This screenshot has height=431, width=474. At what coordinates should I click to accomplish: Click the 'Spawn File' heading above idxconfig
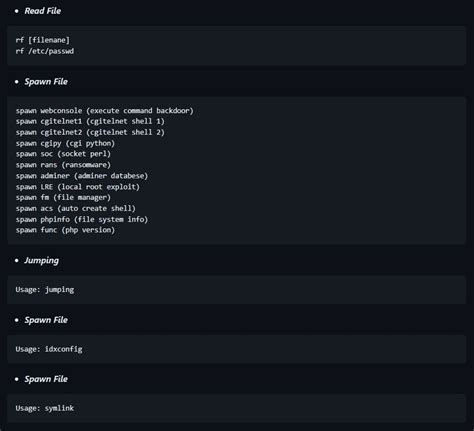tap(46, 320)
